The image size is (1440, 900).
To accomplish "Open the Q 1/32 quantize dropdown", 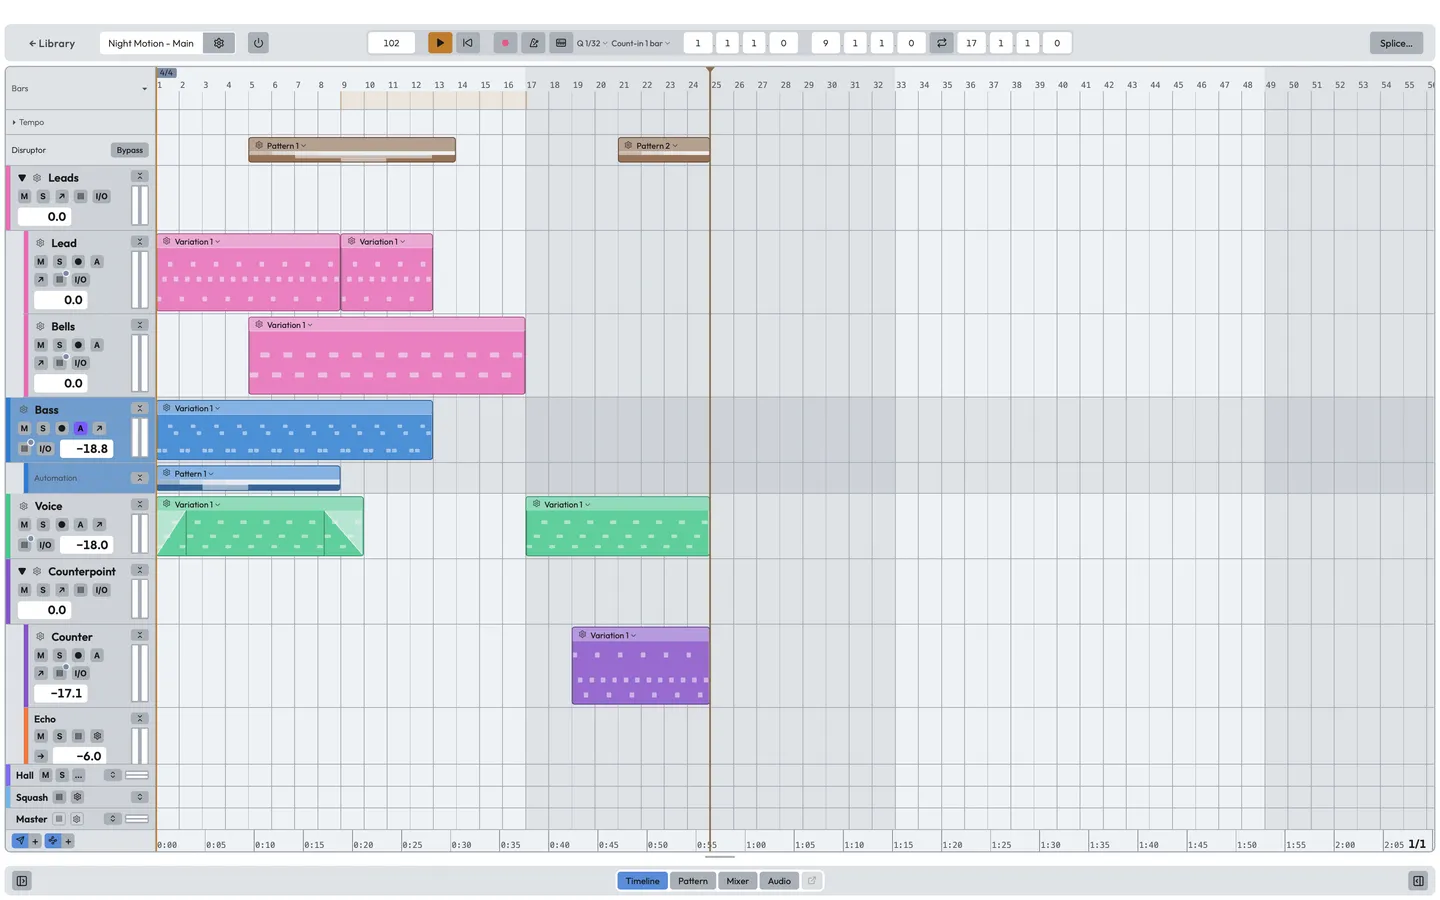I will pos(591,43).
